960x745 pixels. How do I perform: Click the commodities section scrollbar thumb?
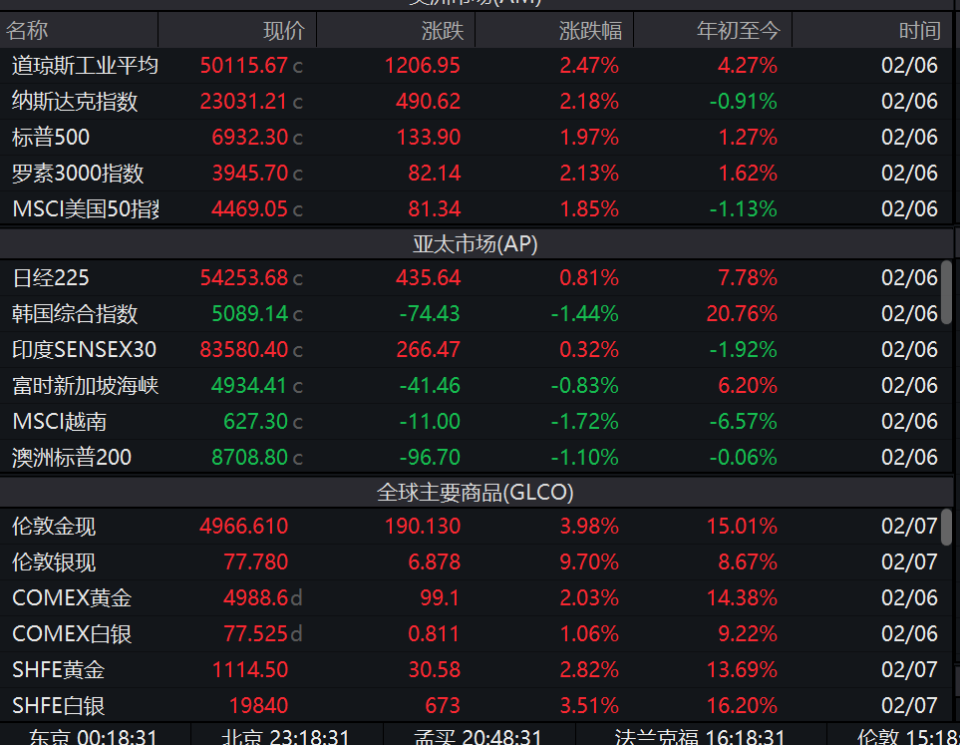947,527
